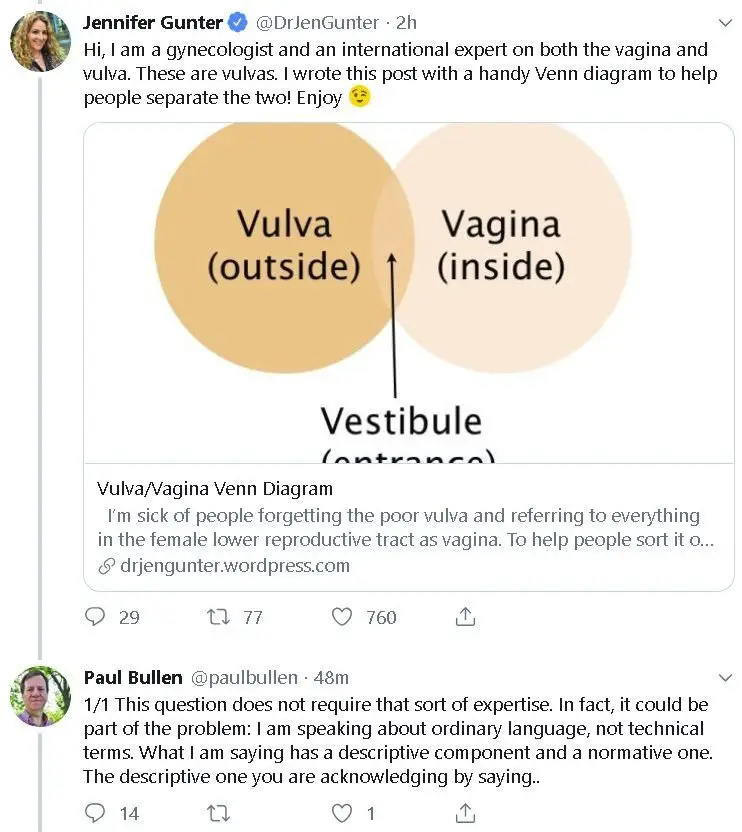
Task: Click the Paul Bullen display name
Action: [x=133, y=678]
